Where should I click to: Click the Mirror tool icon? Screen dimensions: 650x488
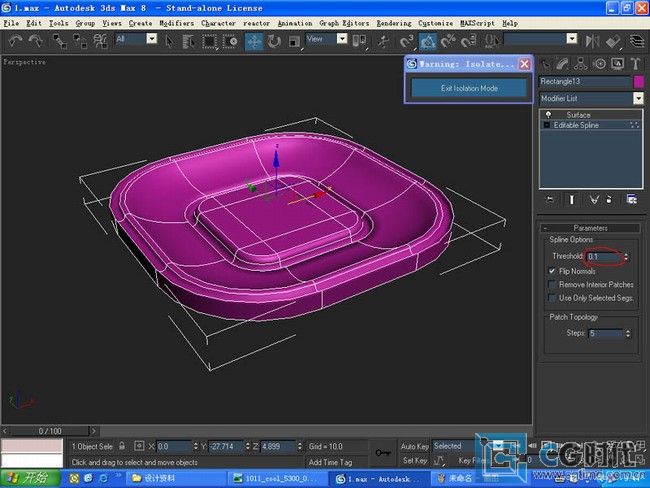(592, 41)
